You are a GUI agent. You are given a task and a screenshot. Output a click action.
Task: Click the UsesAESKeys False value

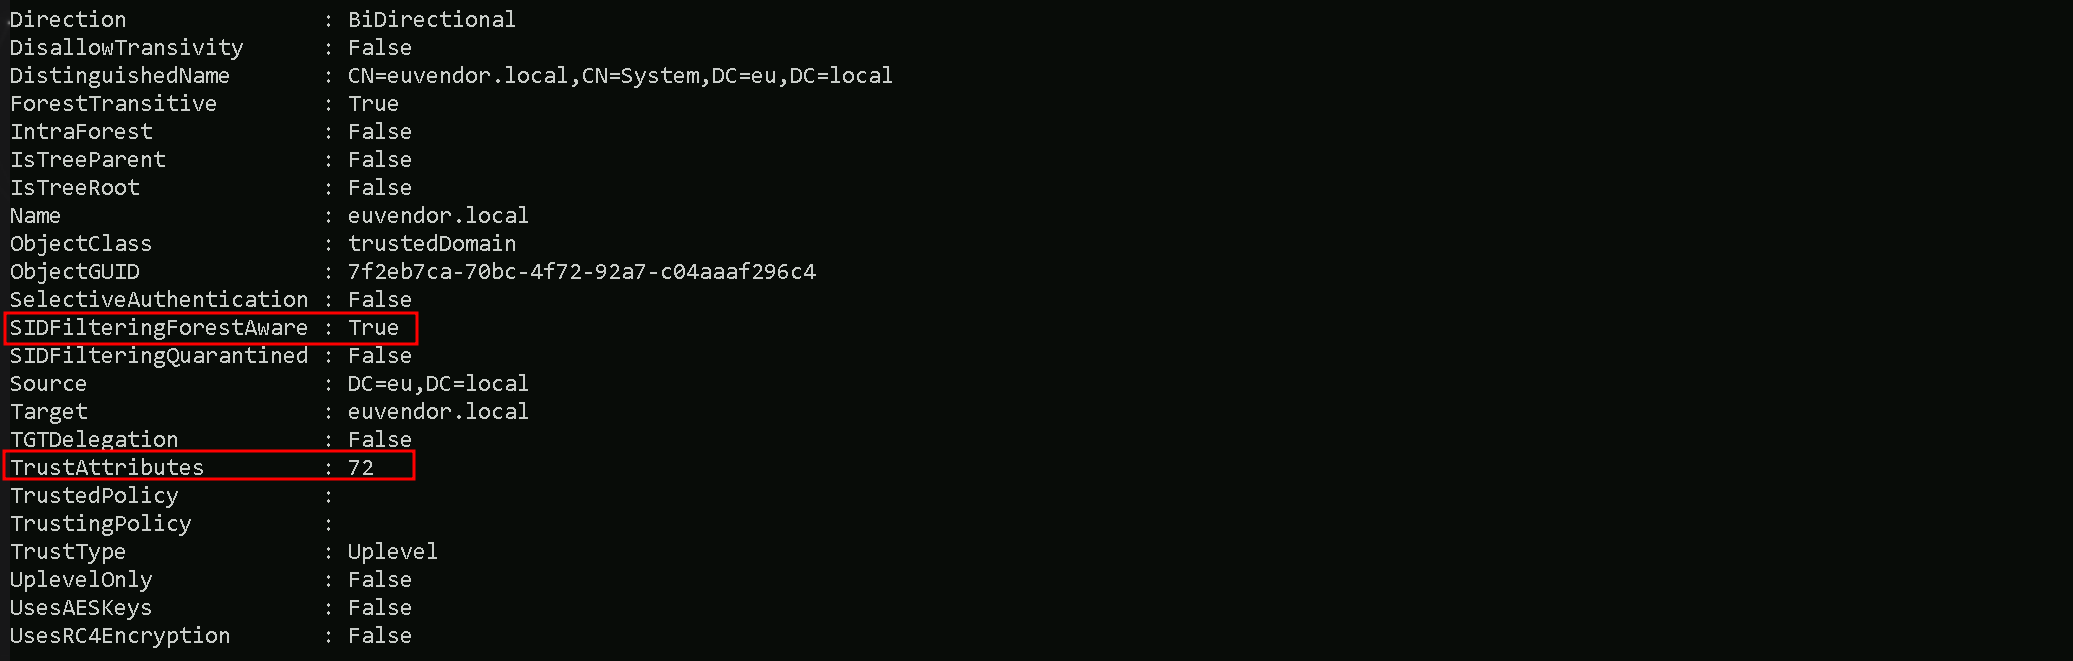pyautogui.click(x=379, y=608)
